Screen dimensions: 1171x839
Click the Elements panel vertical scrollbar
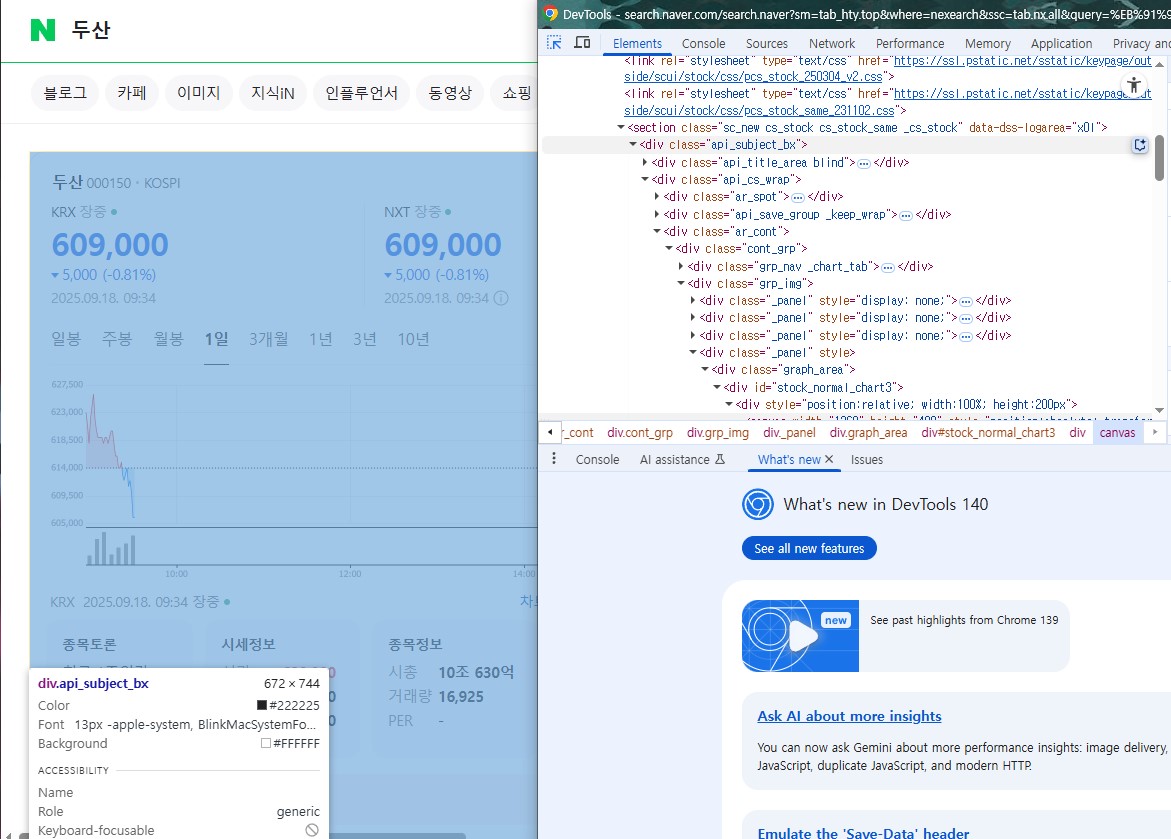[x=1159, y=158]
